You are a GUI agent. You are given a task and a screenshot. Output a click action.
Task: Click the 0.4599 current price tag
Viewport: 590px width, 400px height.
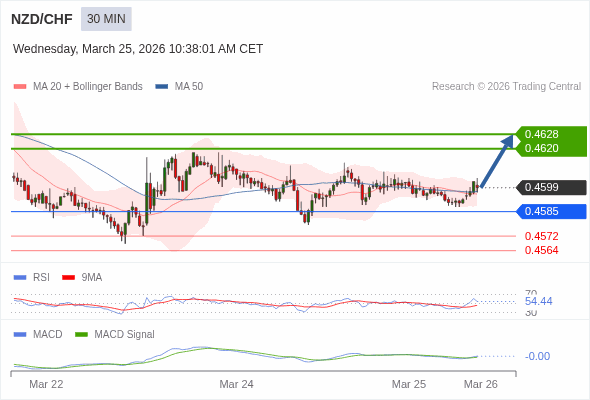[551, 187]
